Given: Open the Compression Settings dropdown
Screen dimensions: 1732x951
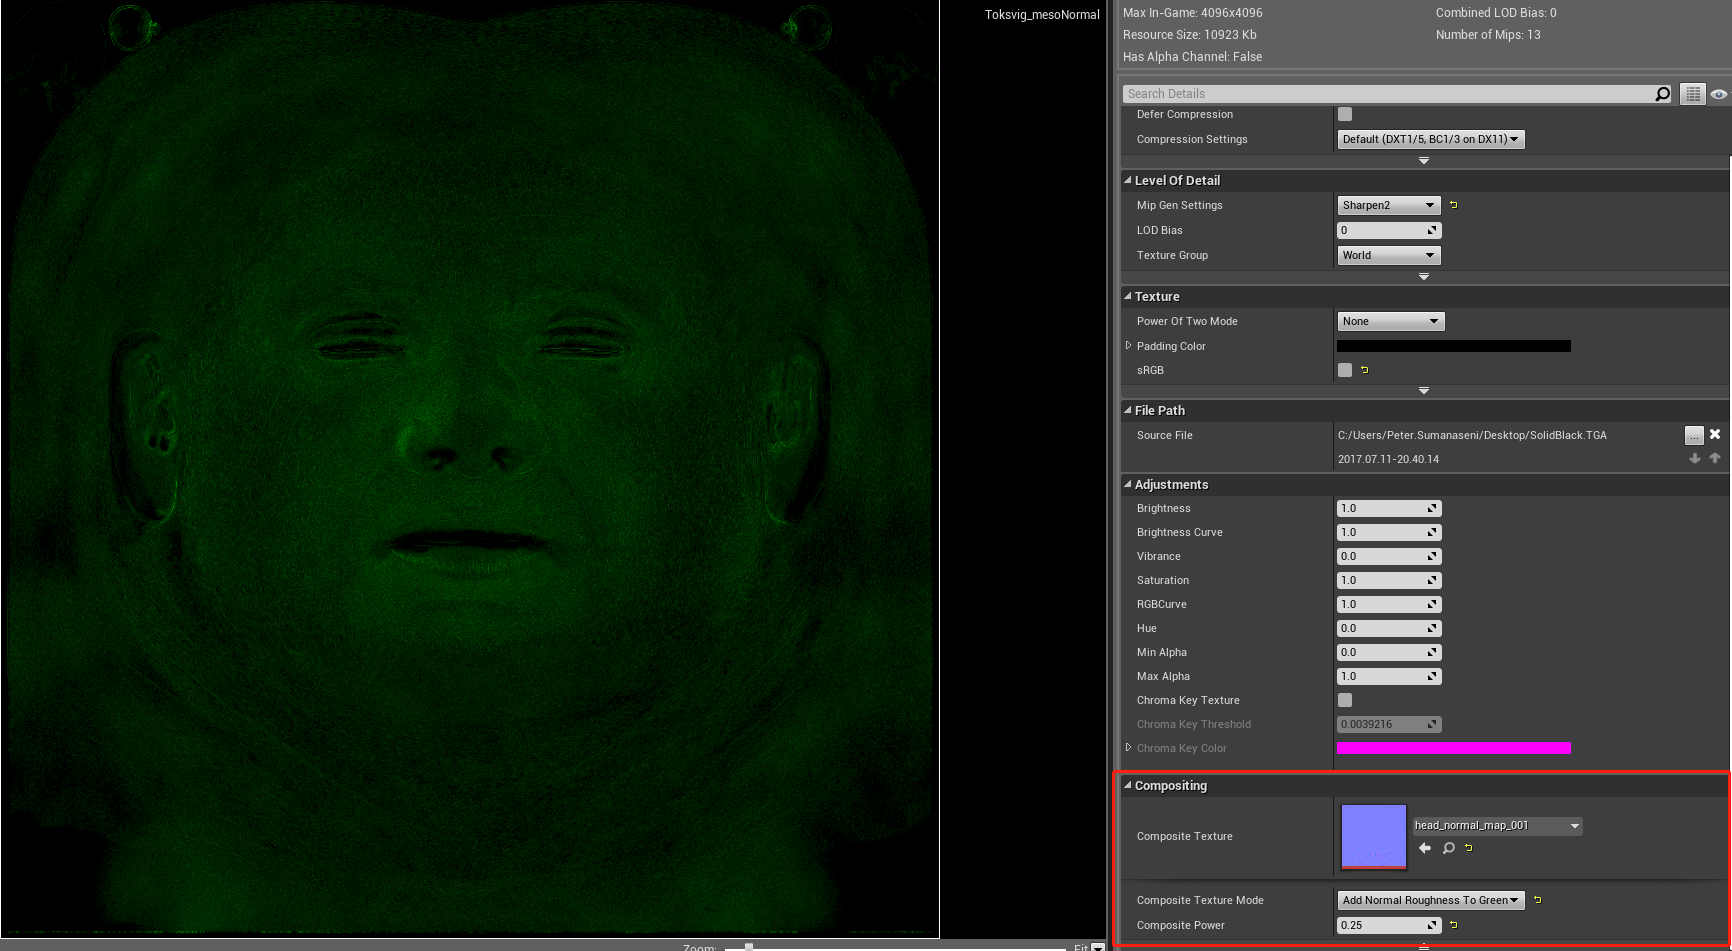Looking at the screenshot, I should (1430, 139).
